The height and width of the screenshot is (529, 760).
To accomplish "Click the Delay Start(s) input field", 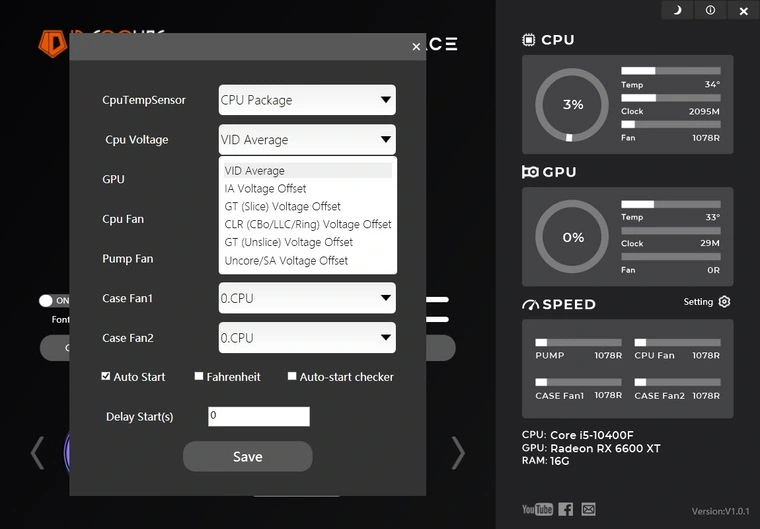I will (x=258, y=416).
